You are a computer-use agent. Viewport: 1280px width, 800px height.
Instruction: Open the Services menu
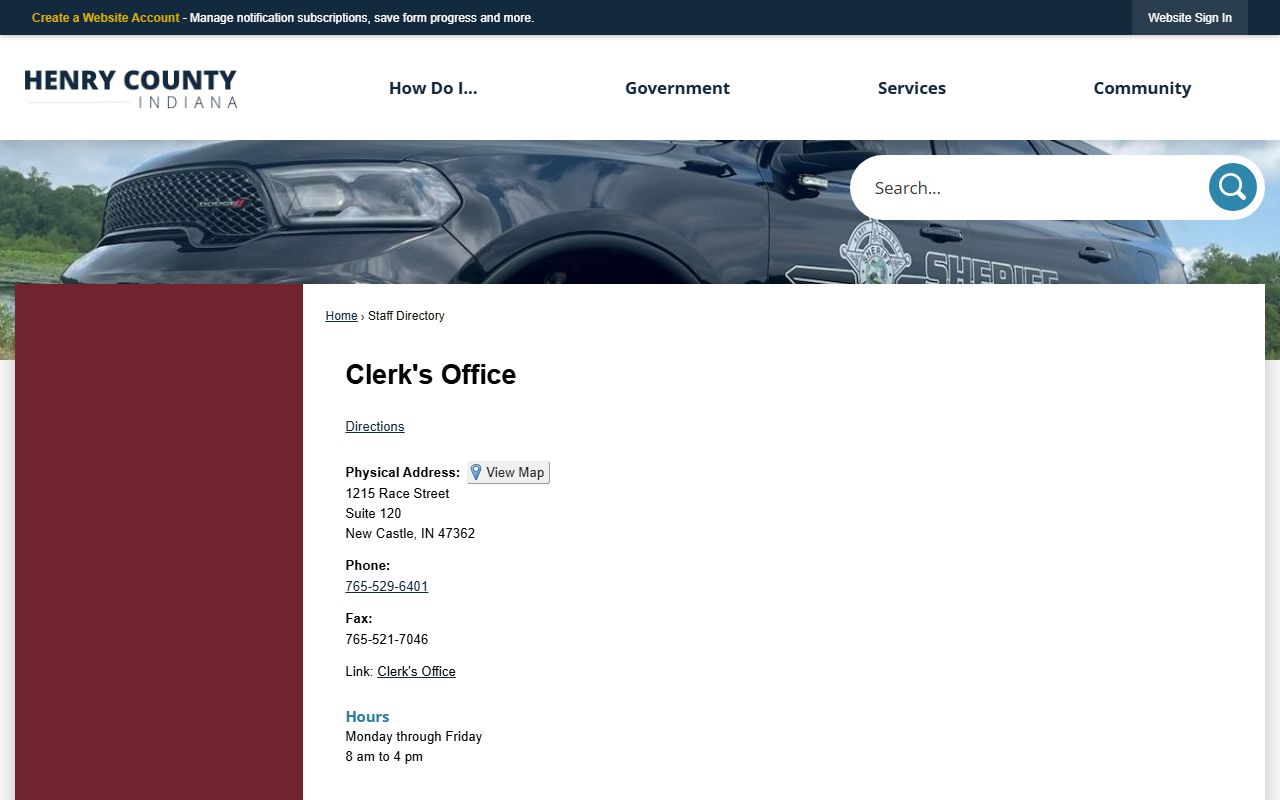pos(912,88)
